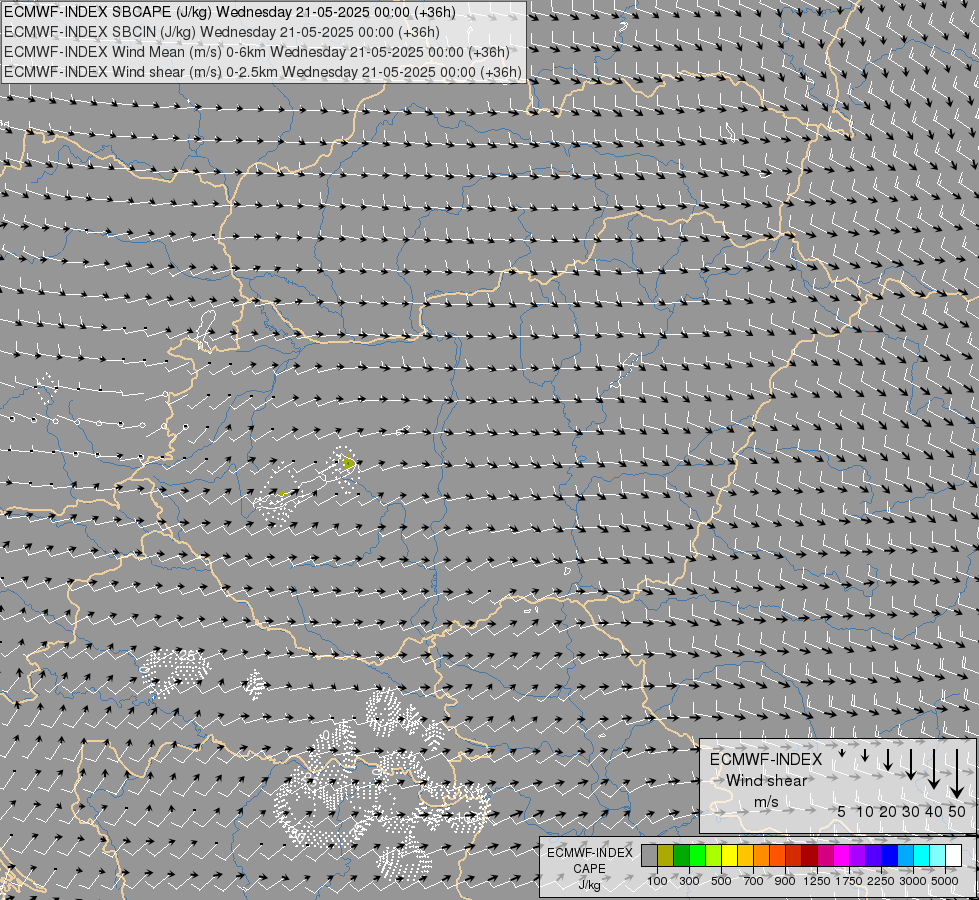Click the '700' CAPE tick label

pyautogui.click(x=754, y=881)
